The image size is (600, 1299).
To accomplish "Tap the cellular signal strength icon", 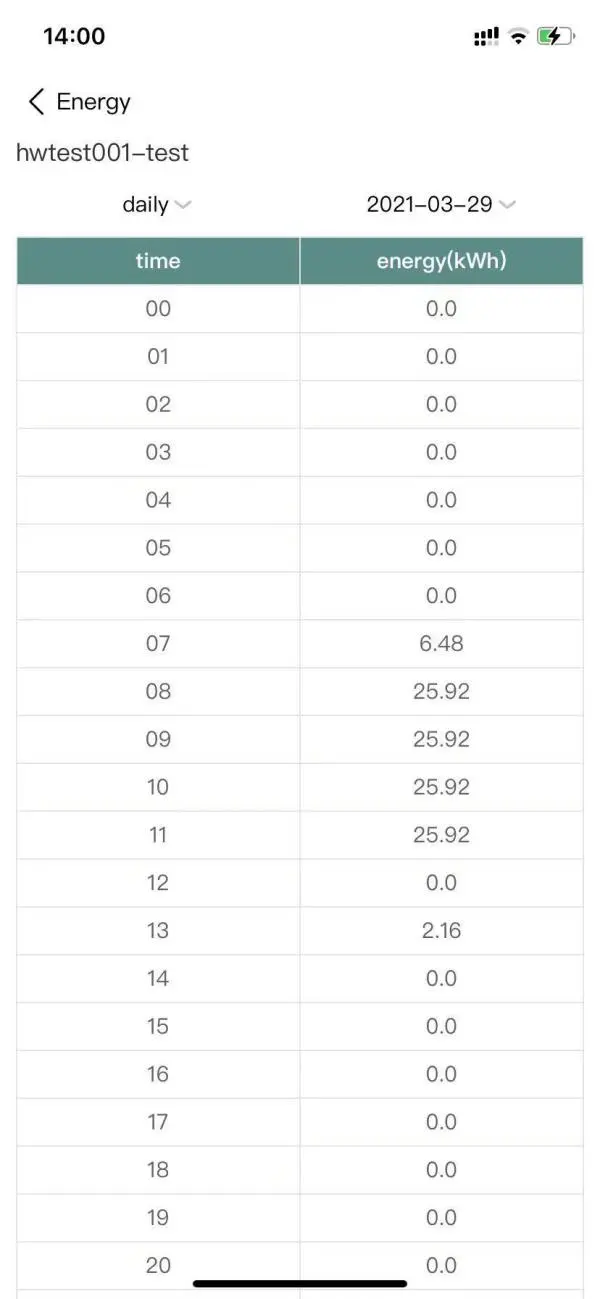I will pyautogui.click(x=486, y=37).
